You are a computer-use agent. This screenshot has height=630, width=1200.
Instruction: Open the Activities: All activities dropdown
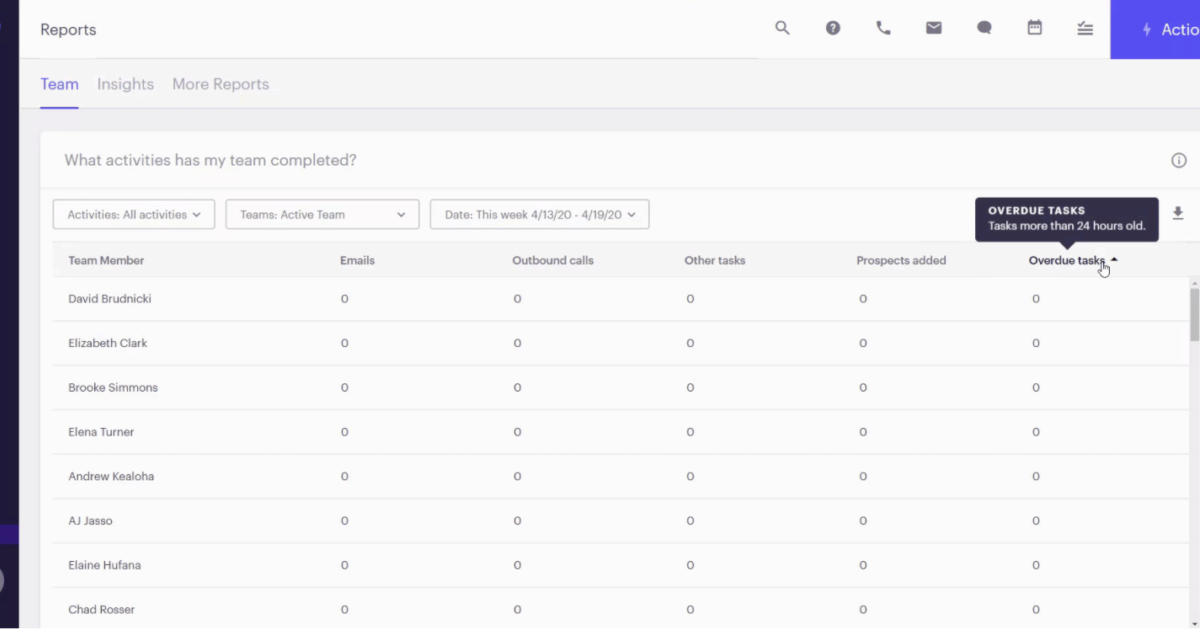[133, 213]
